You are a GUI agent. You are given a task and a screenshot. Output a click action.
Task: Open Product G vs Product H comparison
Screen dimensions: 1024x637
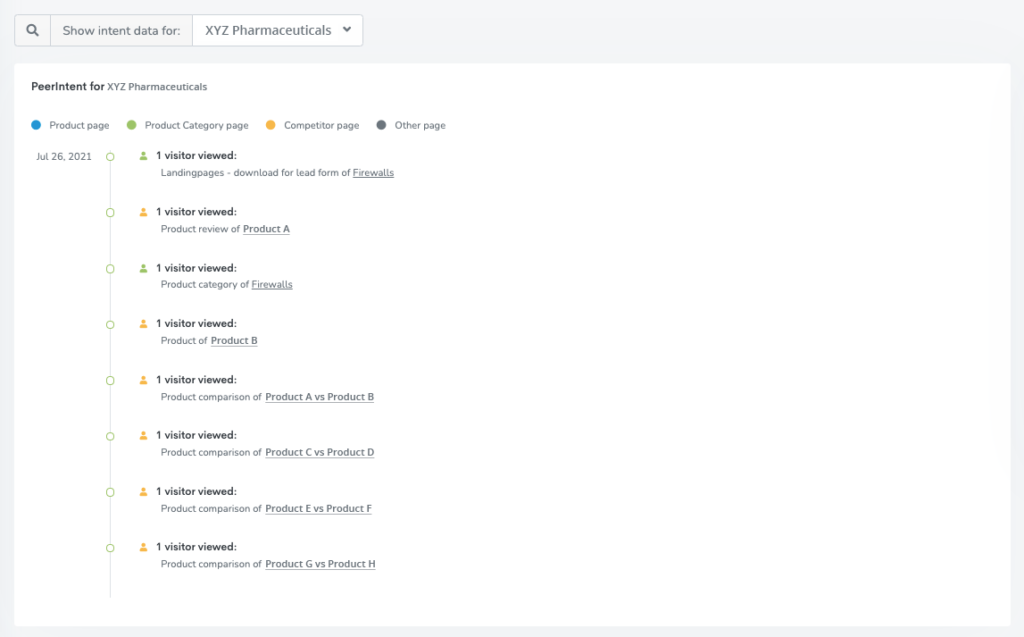tap(320, 565)
